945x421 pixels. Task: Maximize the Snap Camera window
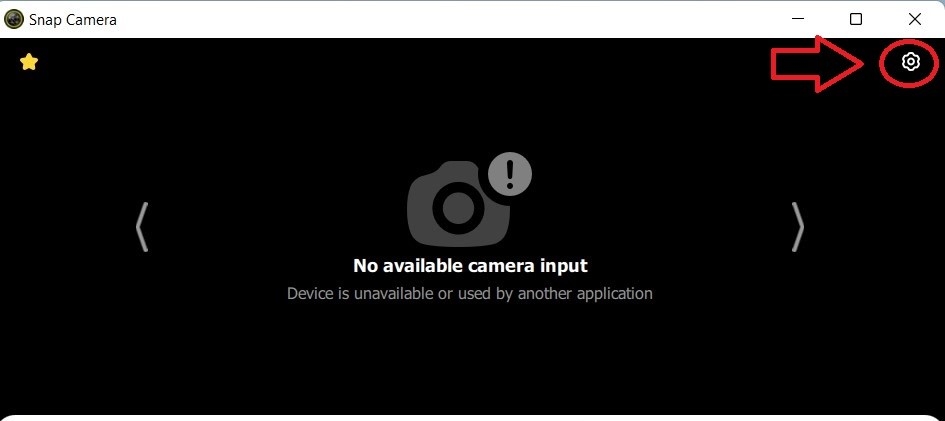[x=856, y=19]
